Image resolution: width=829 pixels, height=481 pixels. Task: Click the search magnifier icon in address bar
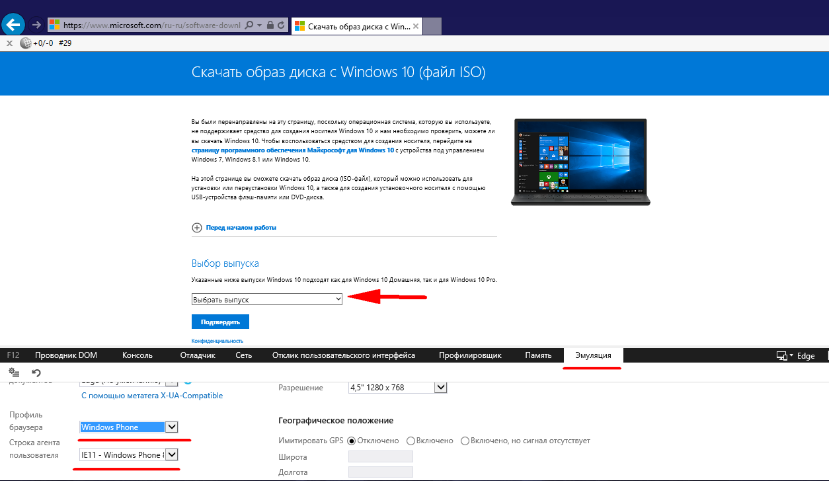point(249,25)
